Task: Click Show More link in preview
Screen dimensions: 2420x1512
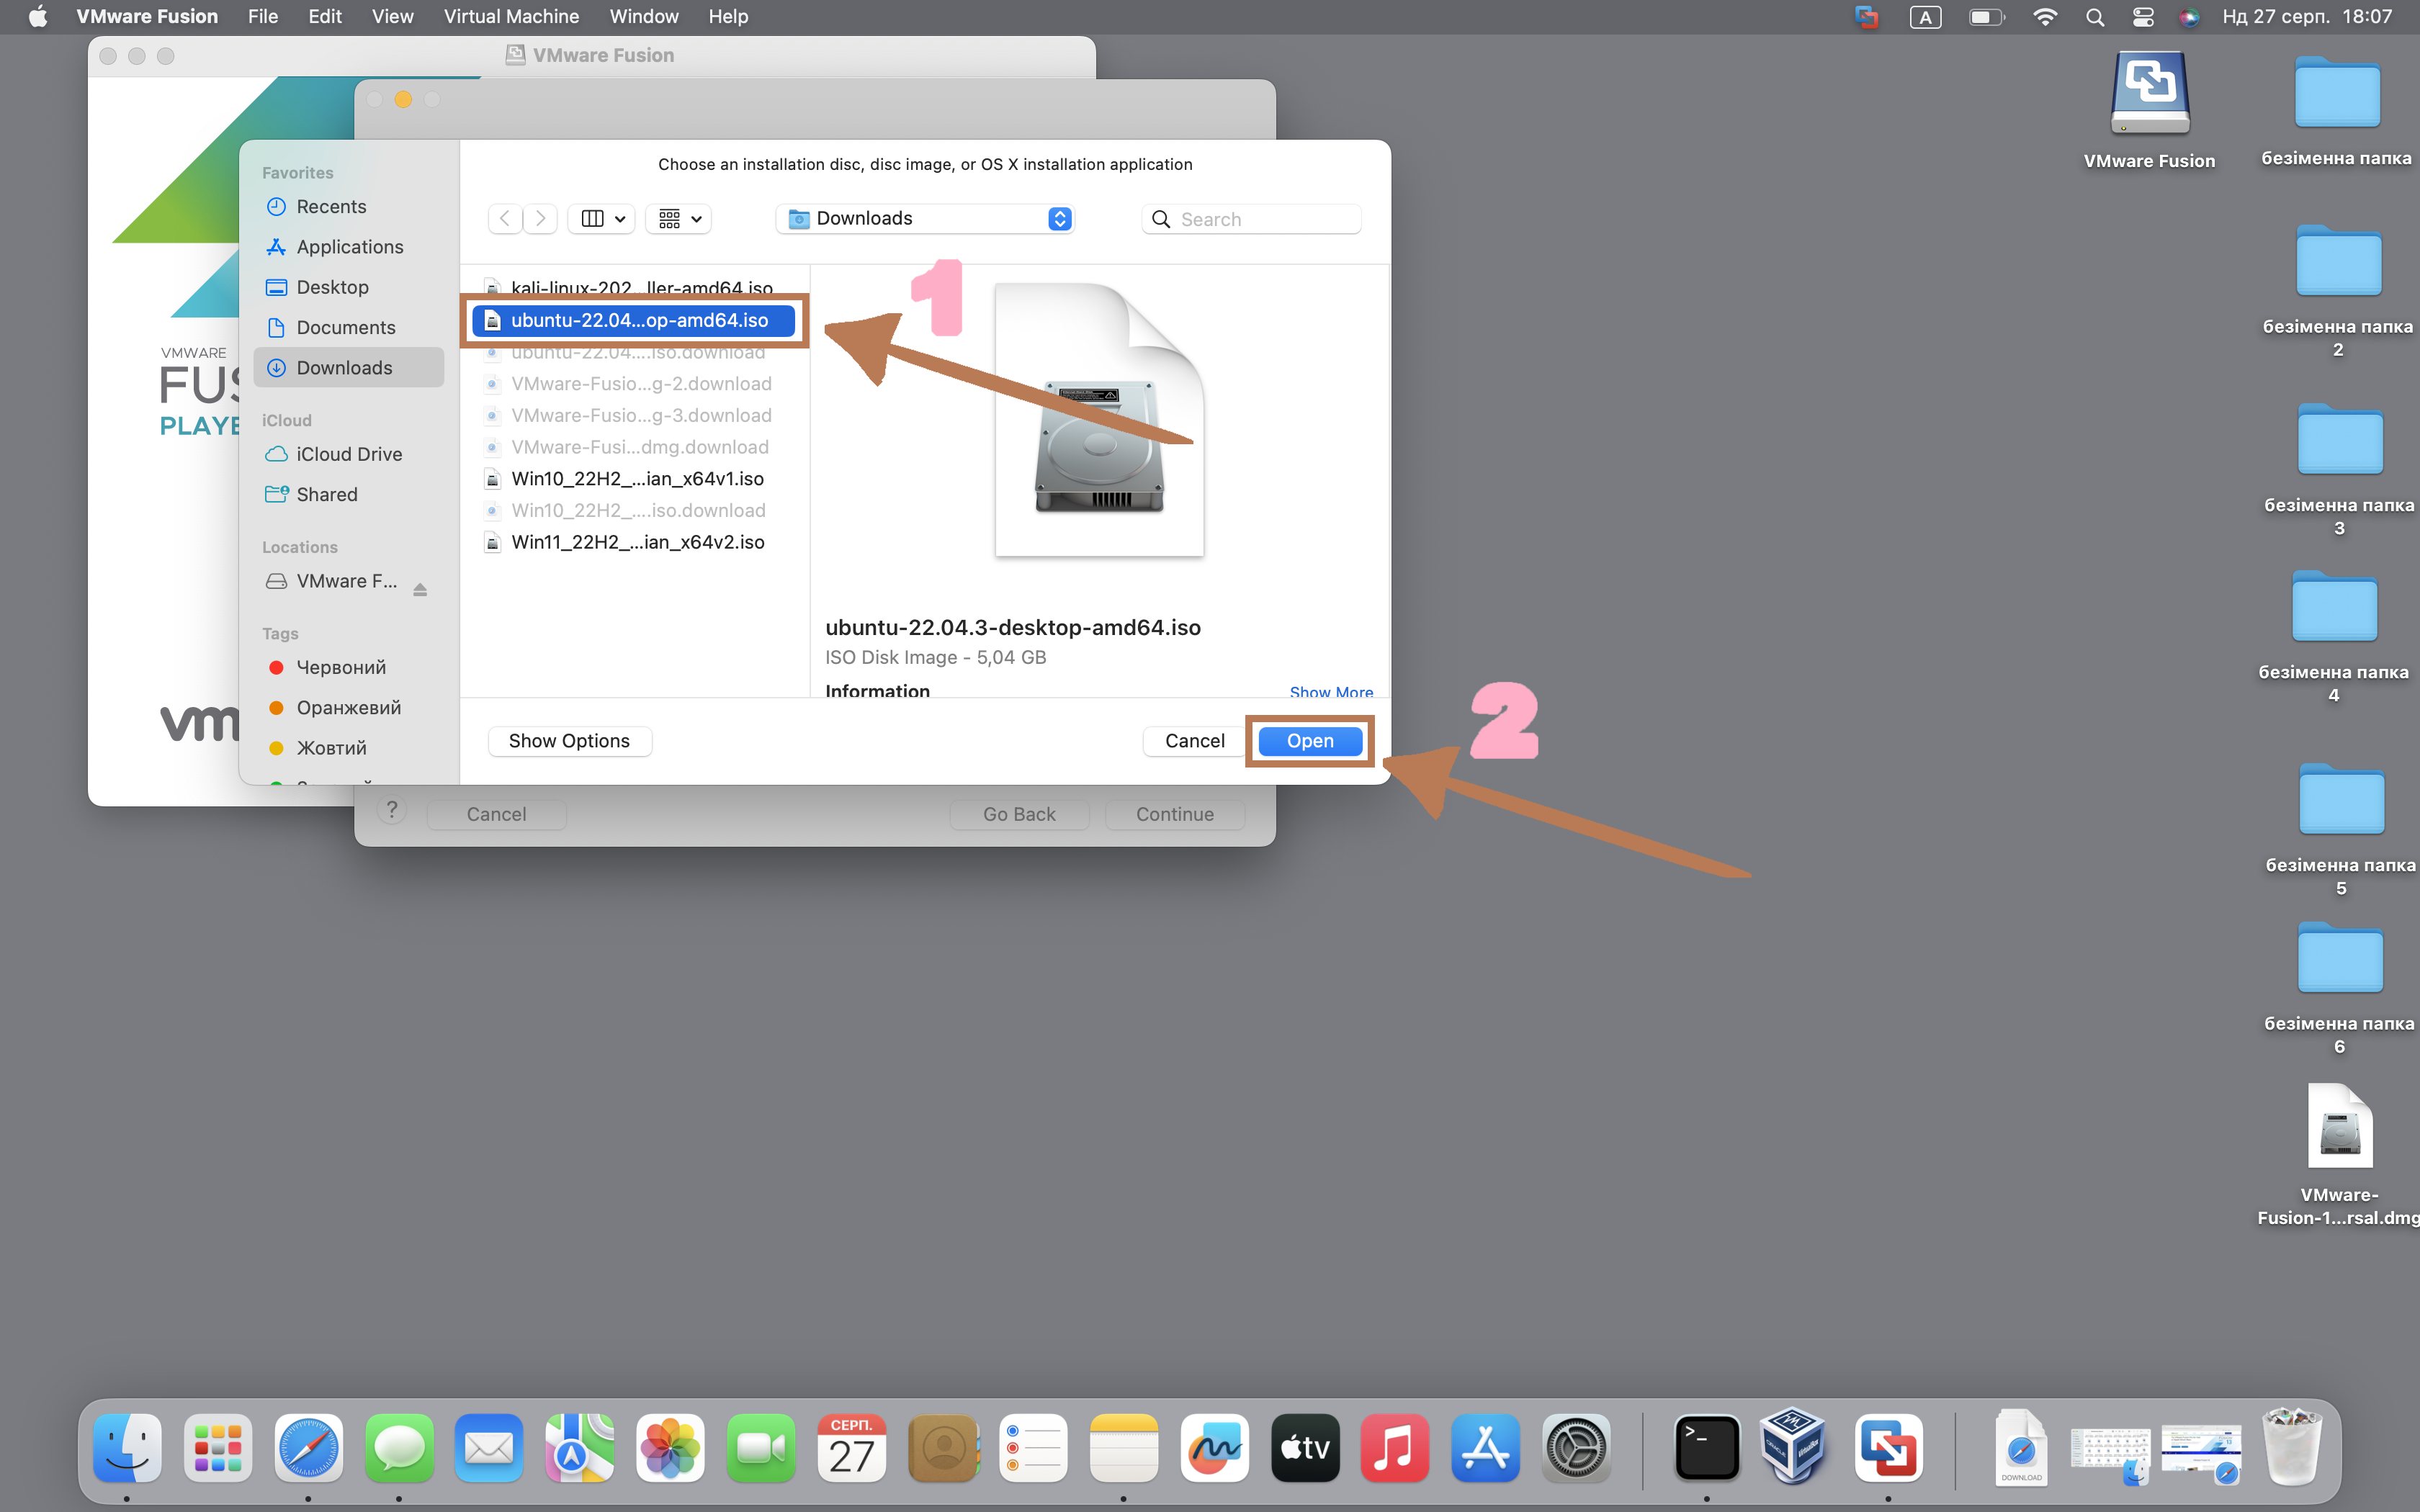Action: (1331, 691)
